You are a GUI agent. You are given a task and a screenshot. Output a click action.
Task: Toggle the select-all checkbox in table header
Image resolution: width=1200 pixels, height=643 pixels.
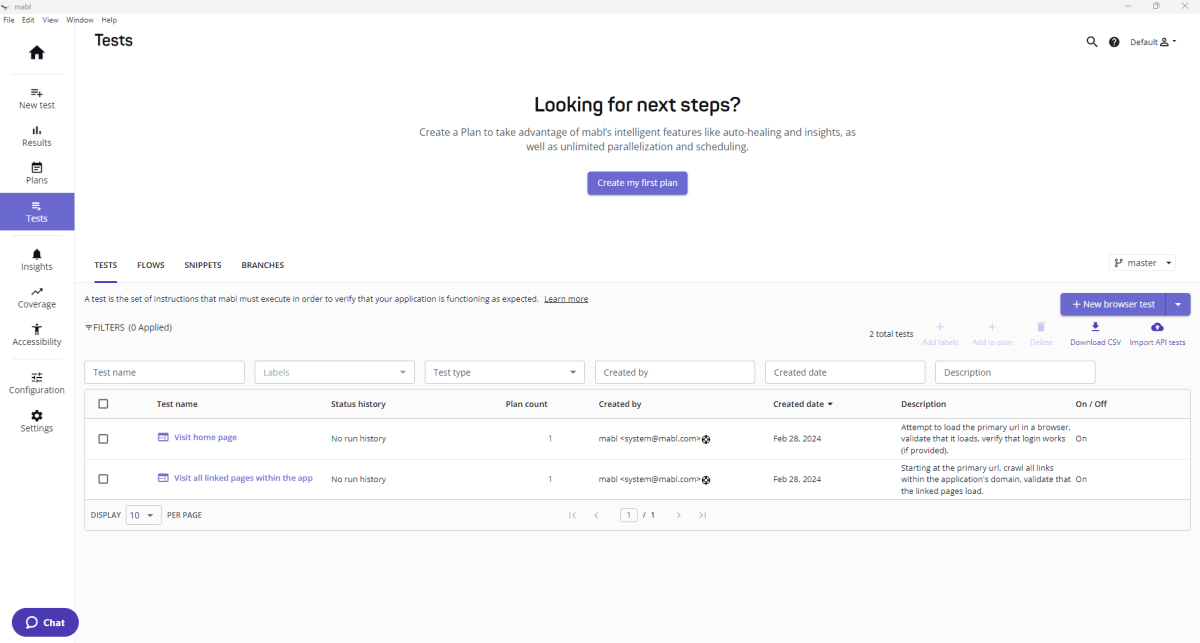pos(103,403)
